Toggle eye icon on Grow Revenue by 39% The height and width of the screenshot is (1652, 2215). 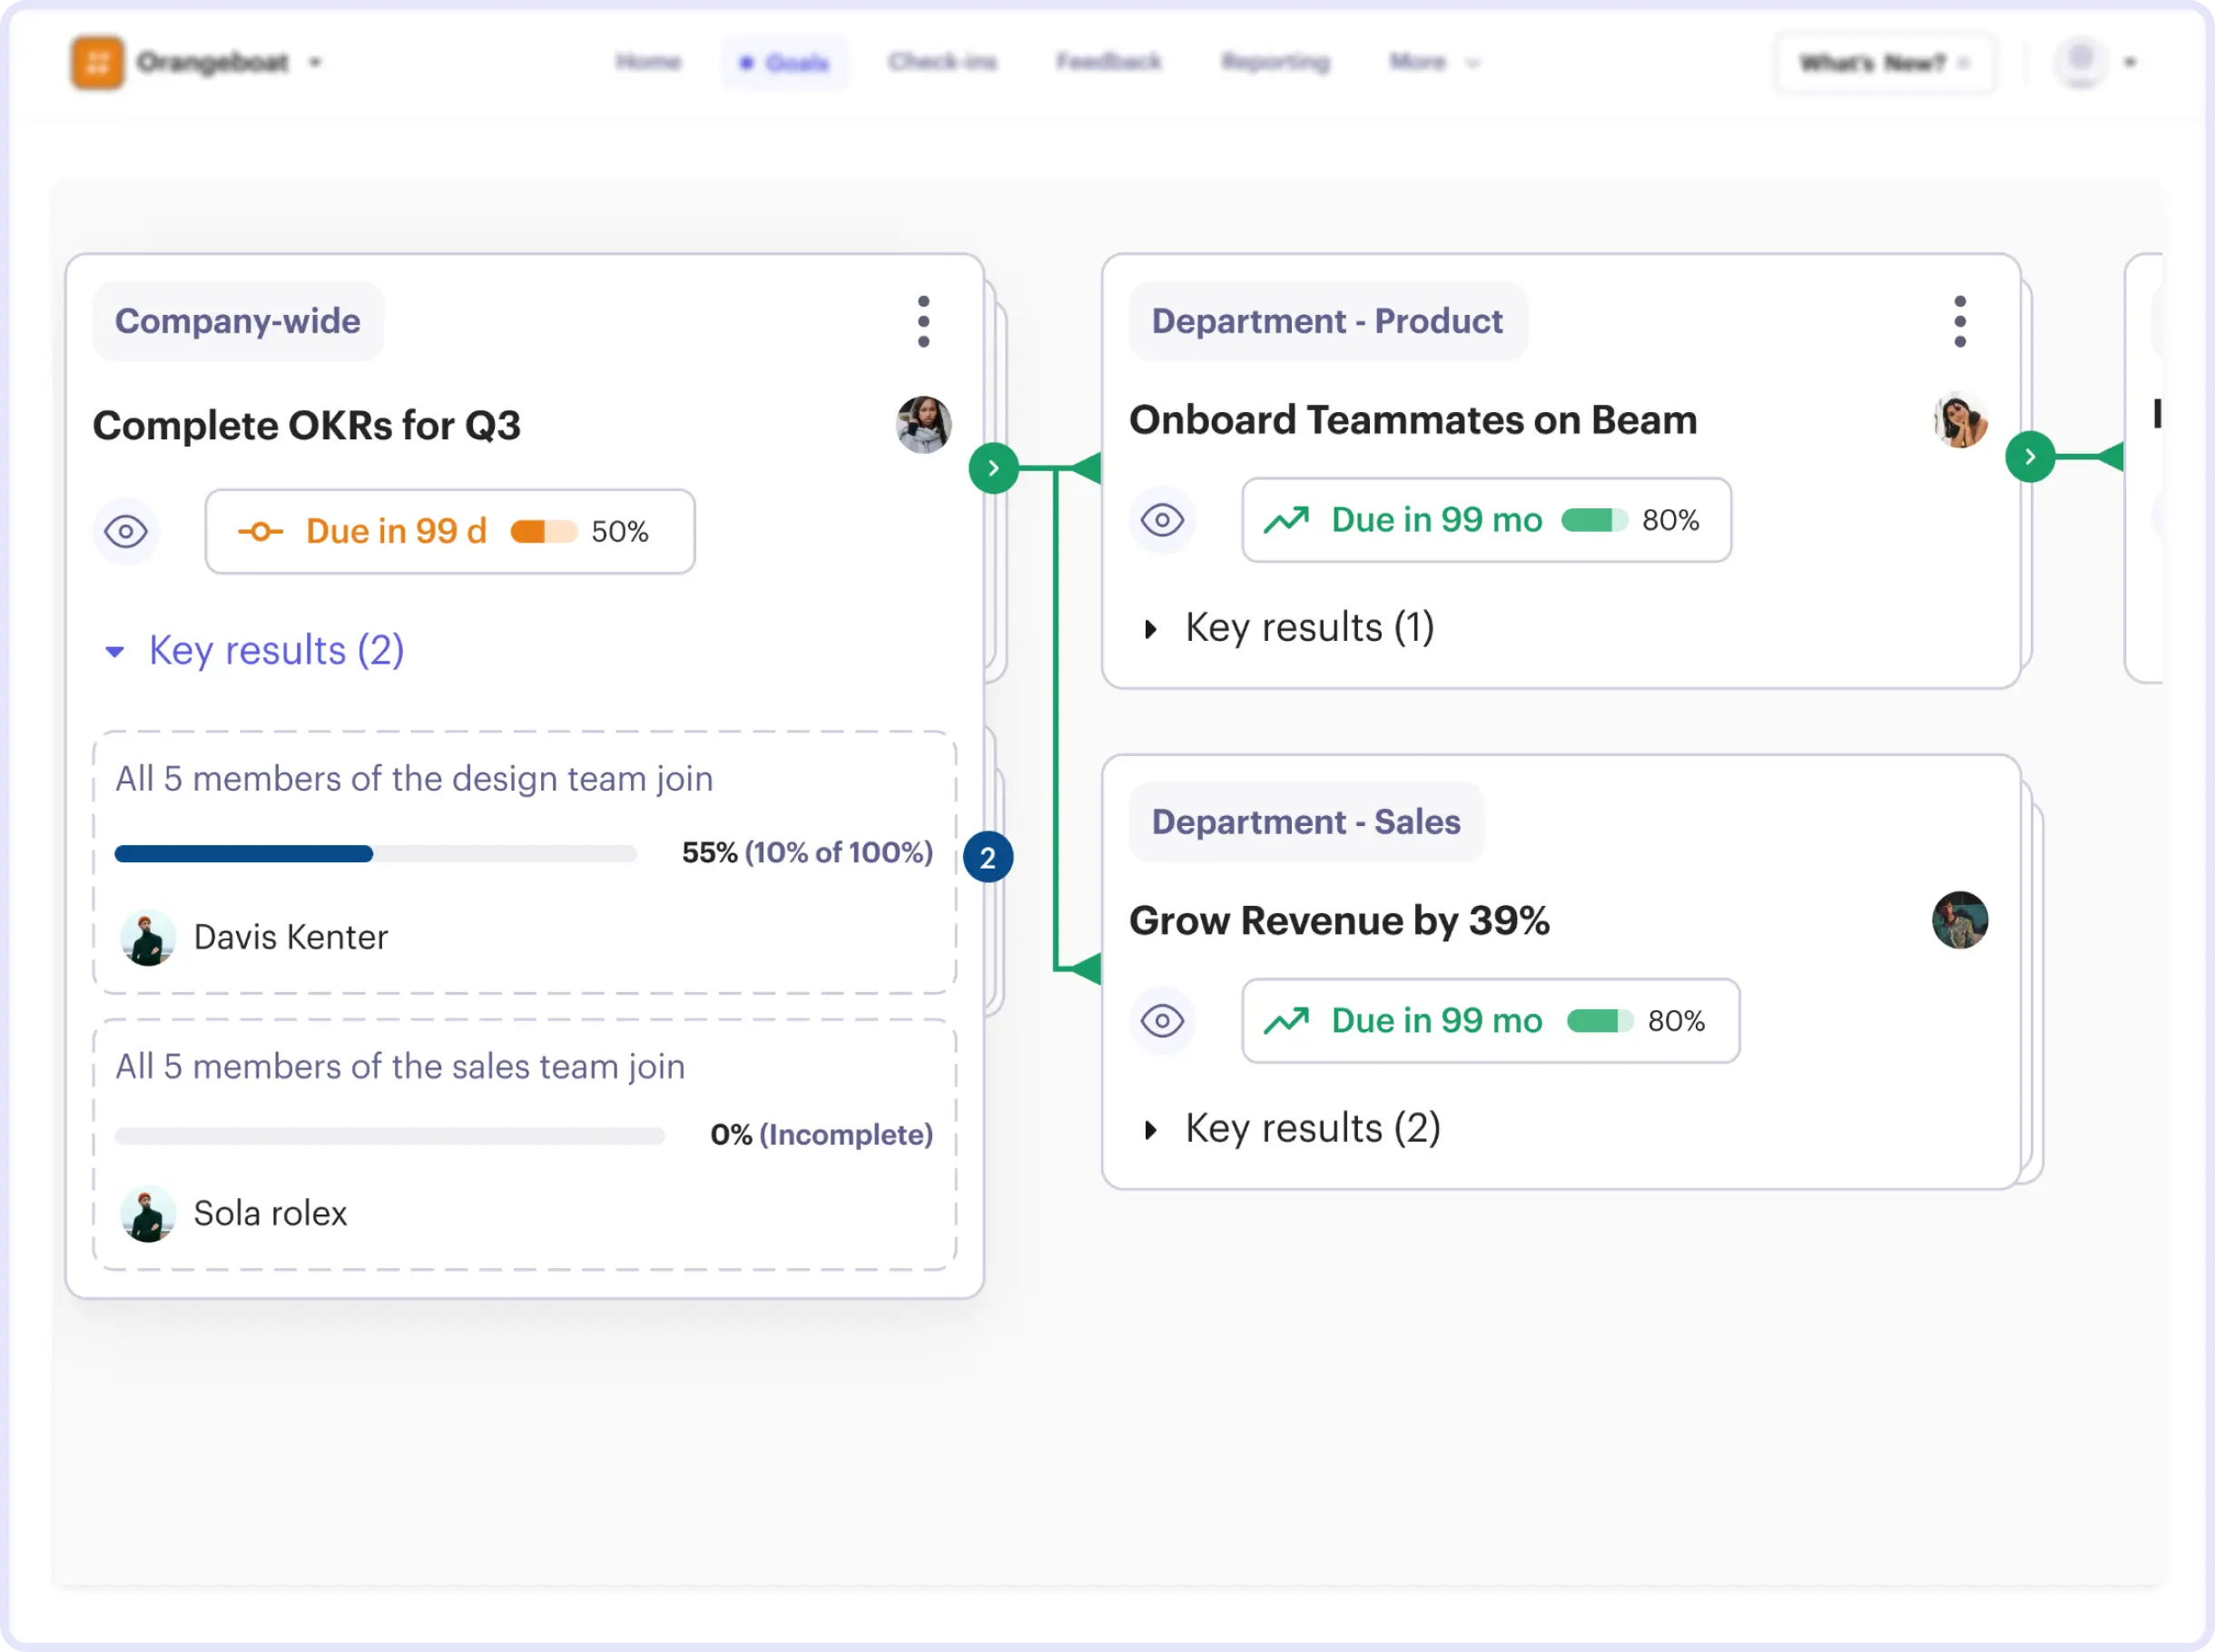(1162, 1021)
